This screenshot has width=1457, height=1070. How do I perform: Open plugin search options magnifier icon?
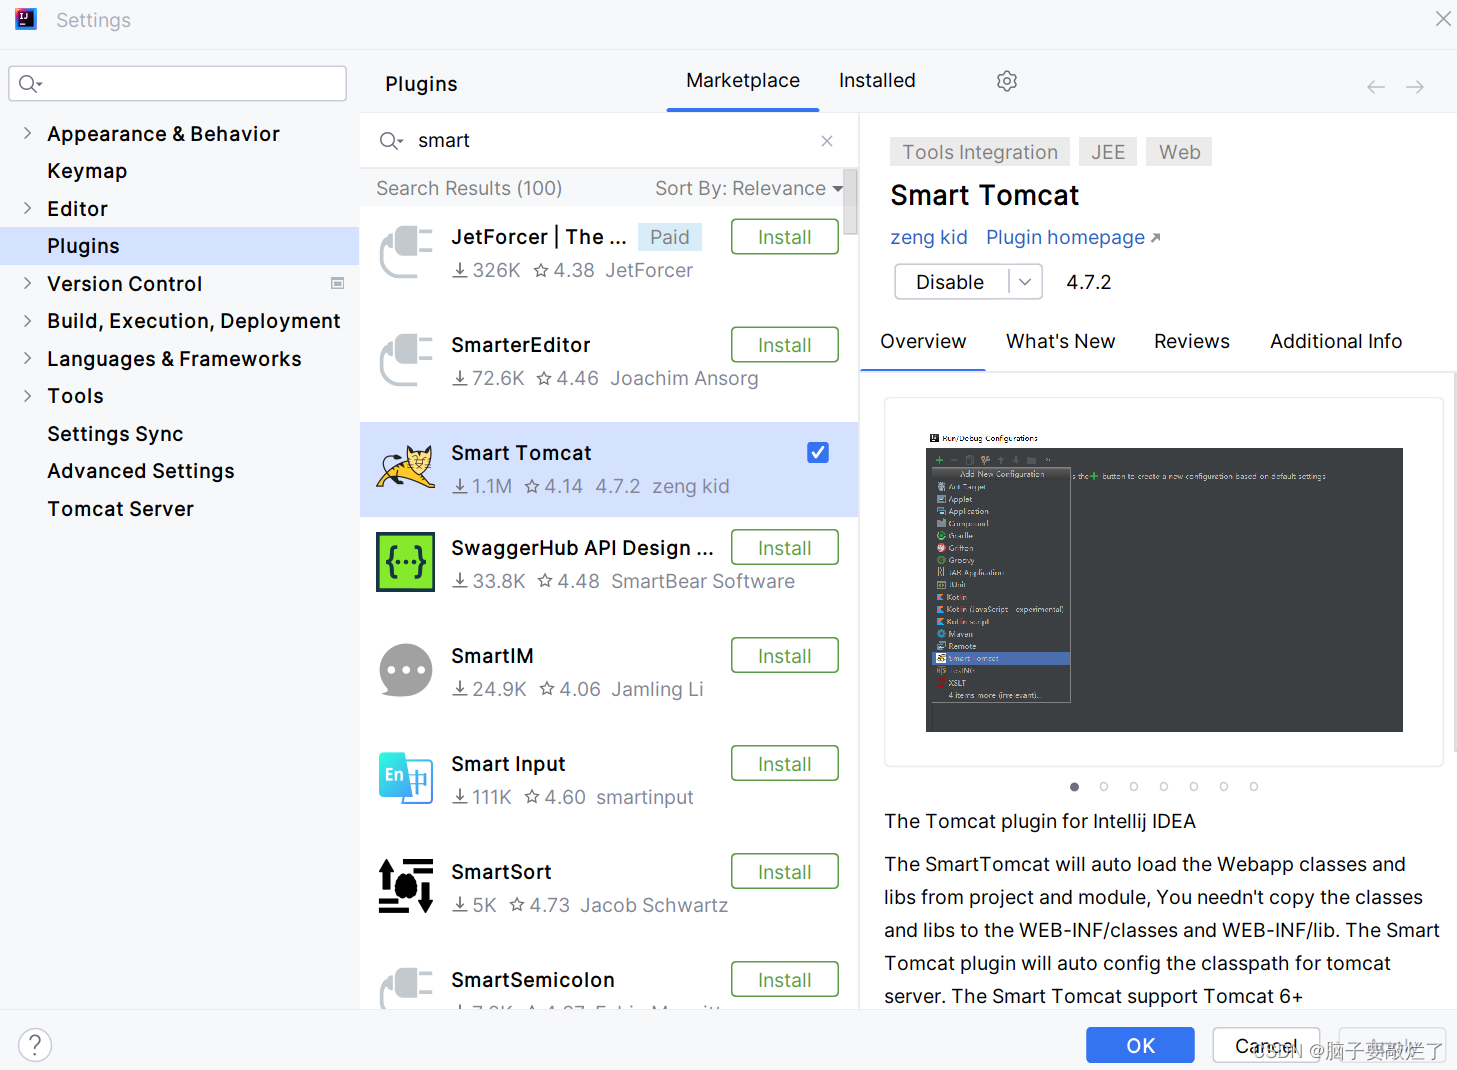[x=391, y=141]
